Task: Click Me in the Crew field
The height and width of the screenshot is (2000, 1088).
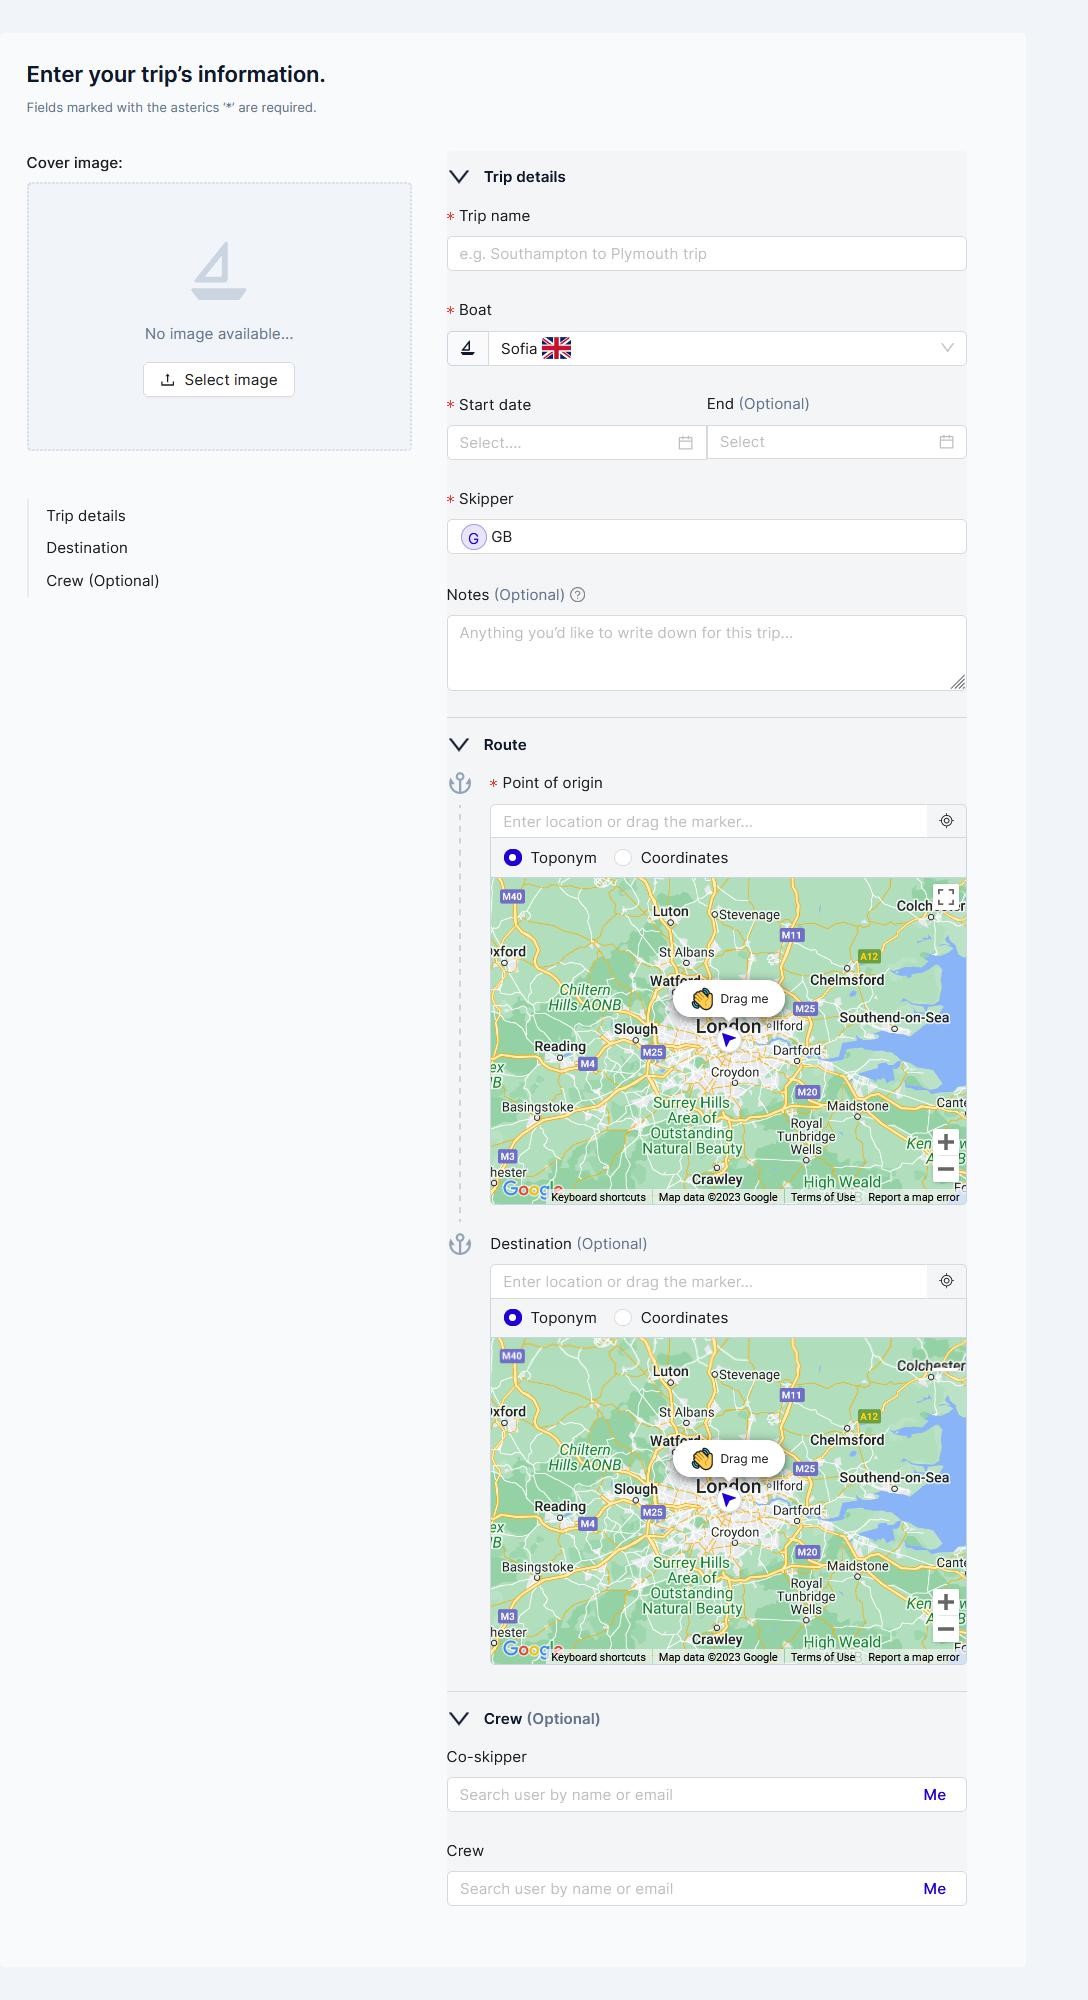Action: [x=935, y=1889]
